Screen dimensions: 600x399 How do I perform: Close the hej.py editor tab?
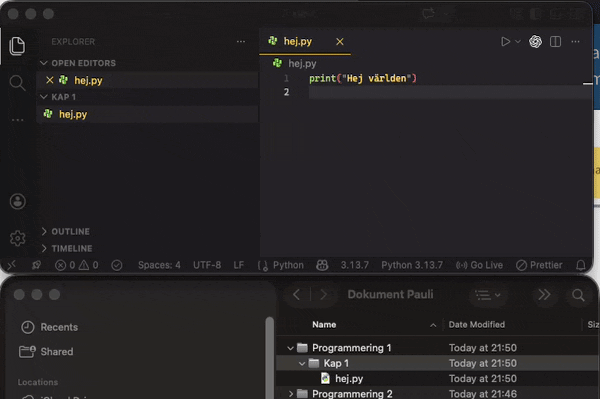[339, 41]
